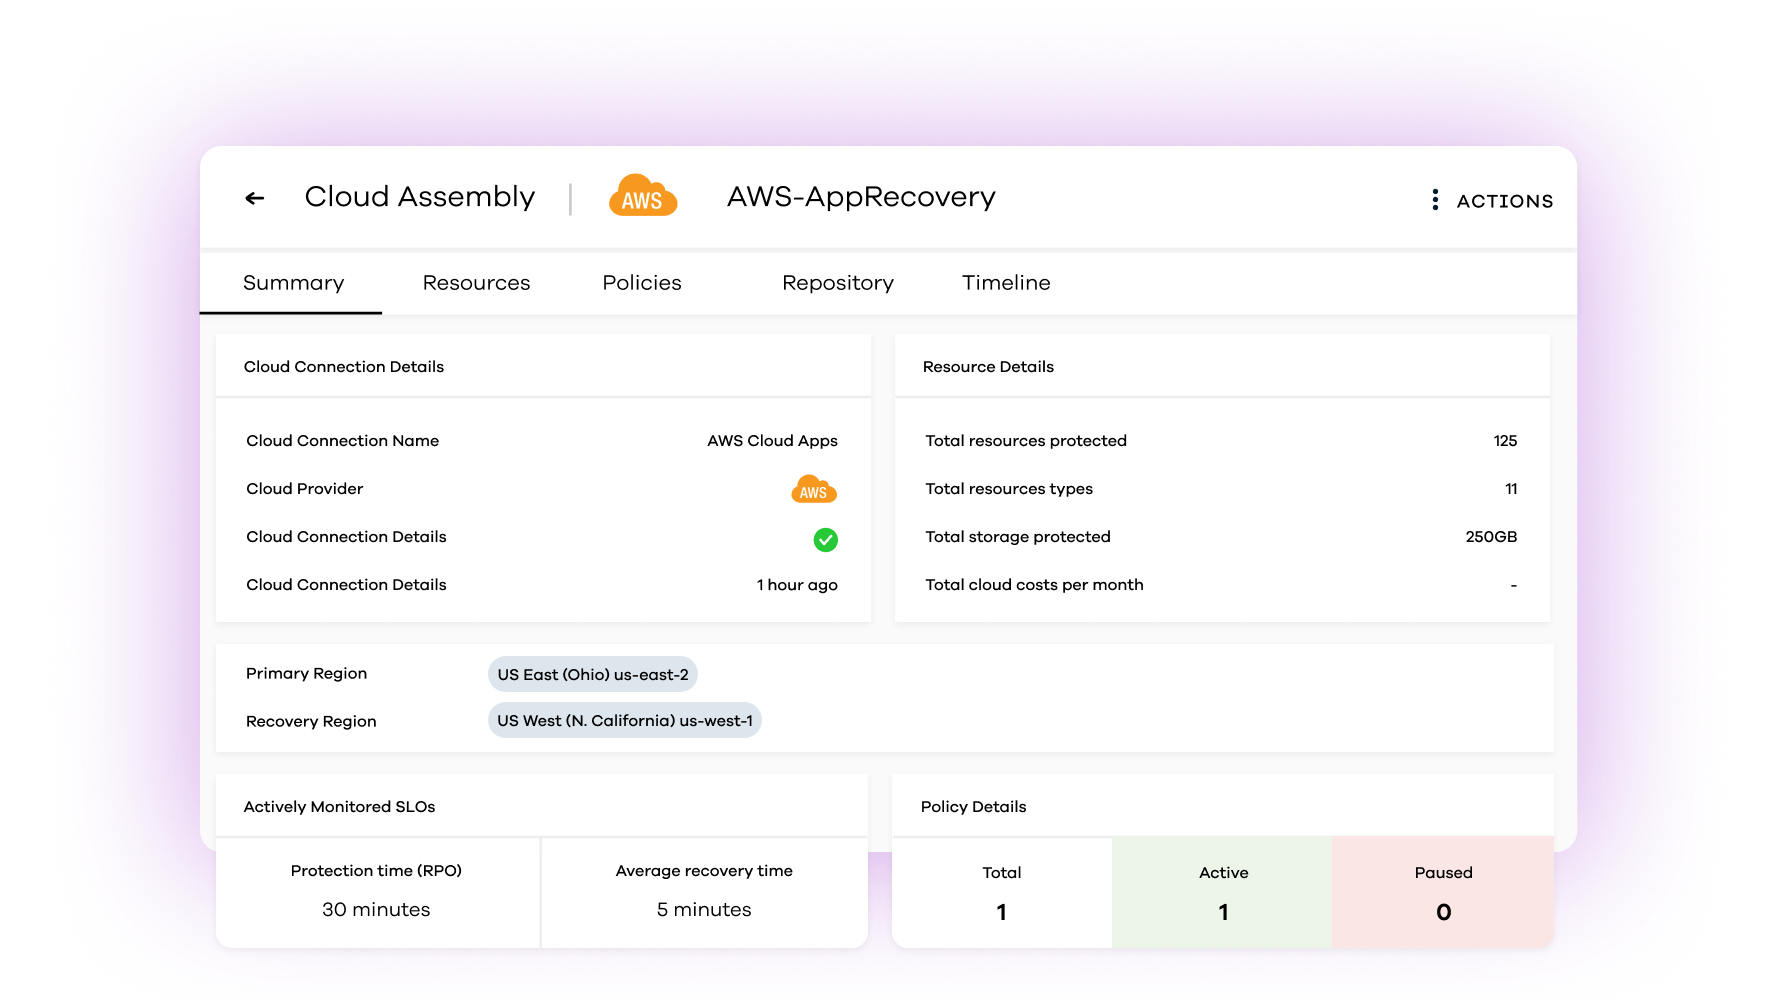Select the green Active policies tile

[x=1222, y=892]
